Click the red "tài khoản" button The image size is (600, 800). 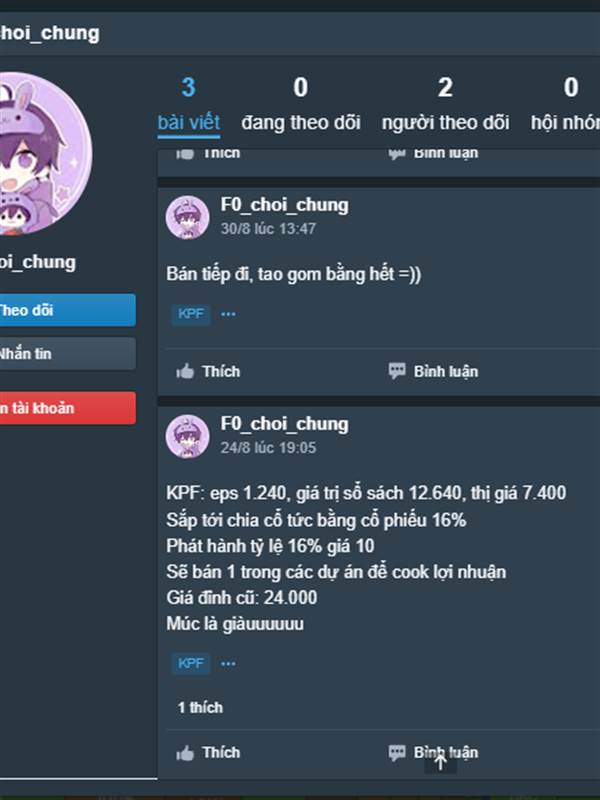click(x=67, y=408)
